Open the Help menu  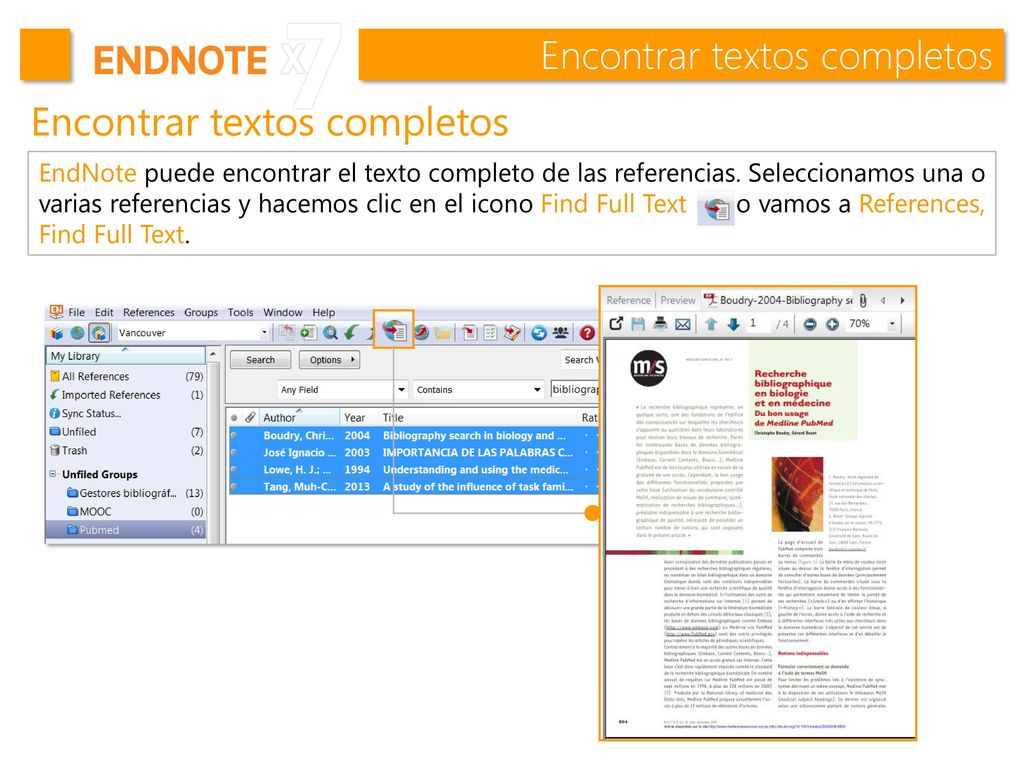point(323,312)
